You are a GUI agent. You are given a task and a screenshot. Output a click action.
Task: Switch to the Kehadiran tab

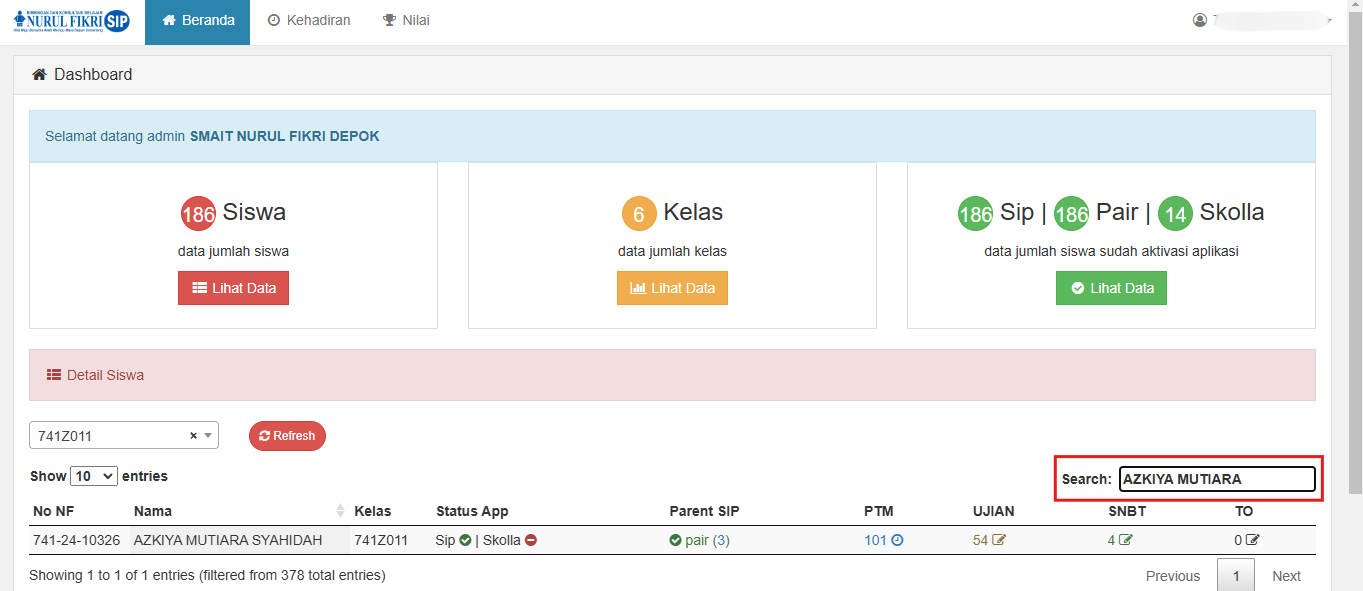(x=309, y=21)
